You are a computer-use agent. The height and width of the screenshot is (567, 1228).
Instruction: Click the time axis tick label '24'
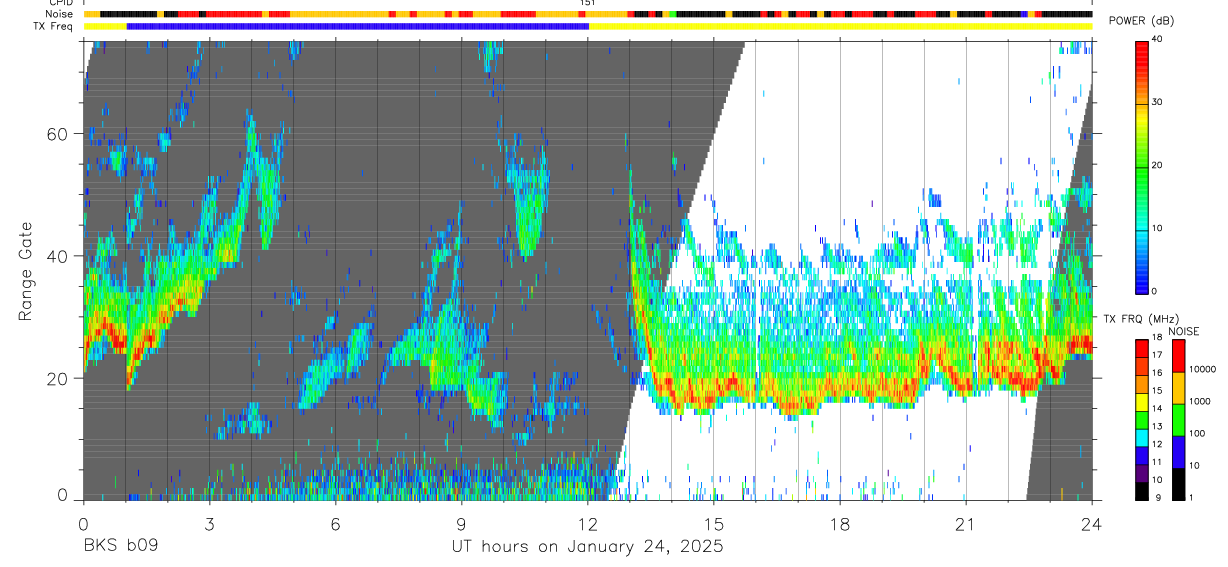[x=1092, y=524]
